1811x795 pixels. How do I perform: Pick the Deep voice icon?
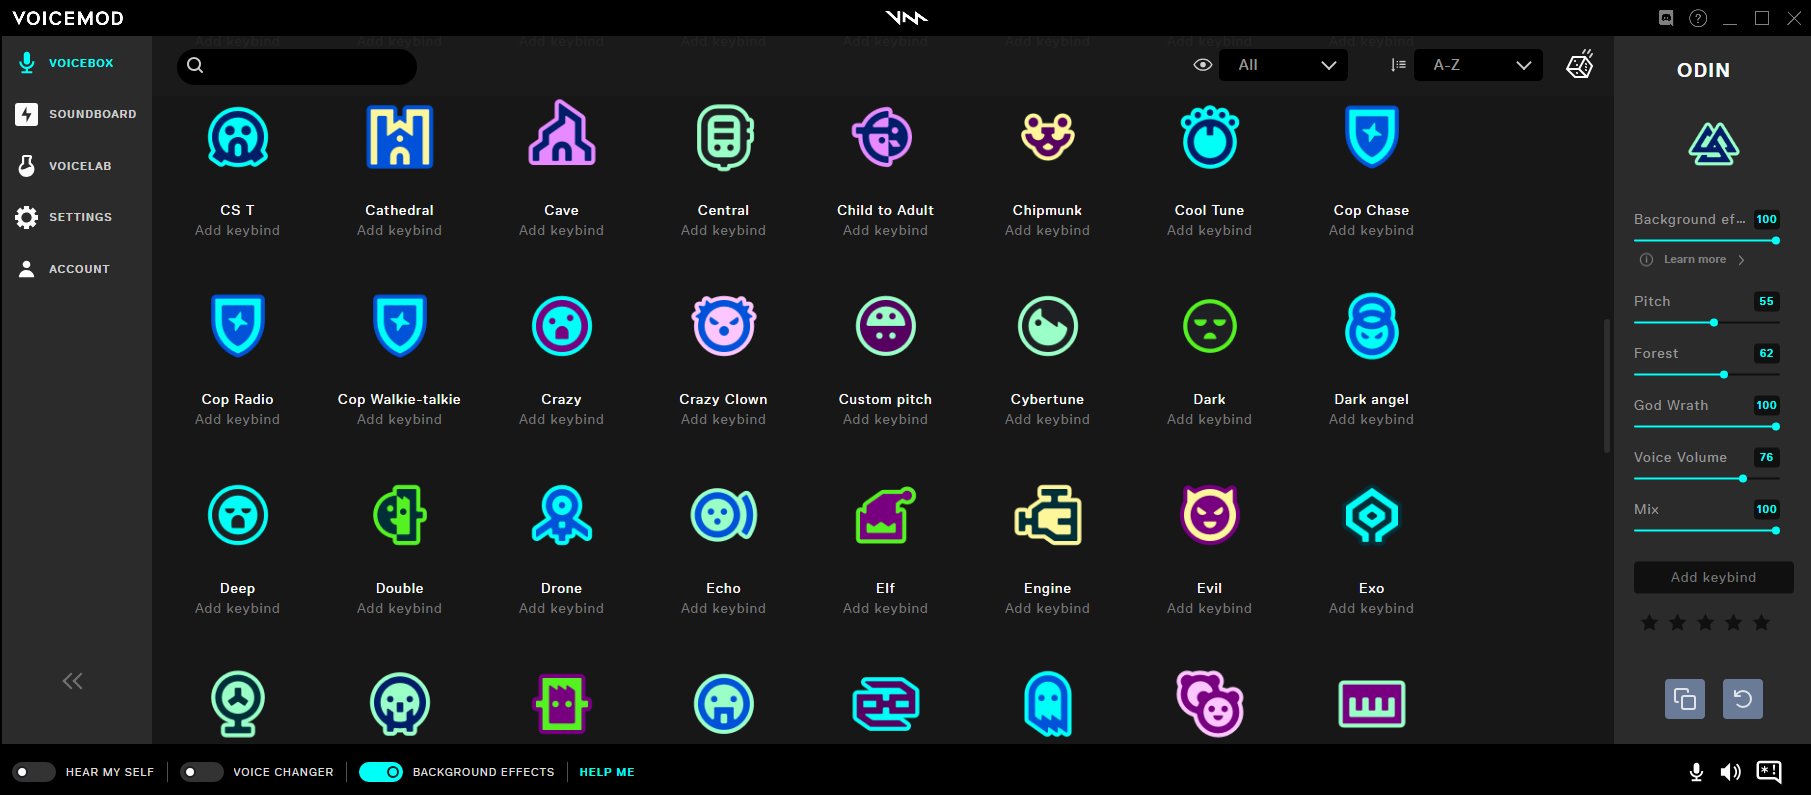tap(238, 515)
